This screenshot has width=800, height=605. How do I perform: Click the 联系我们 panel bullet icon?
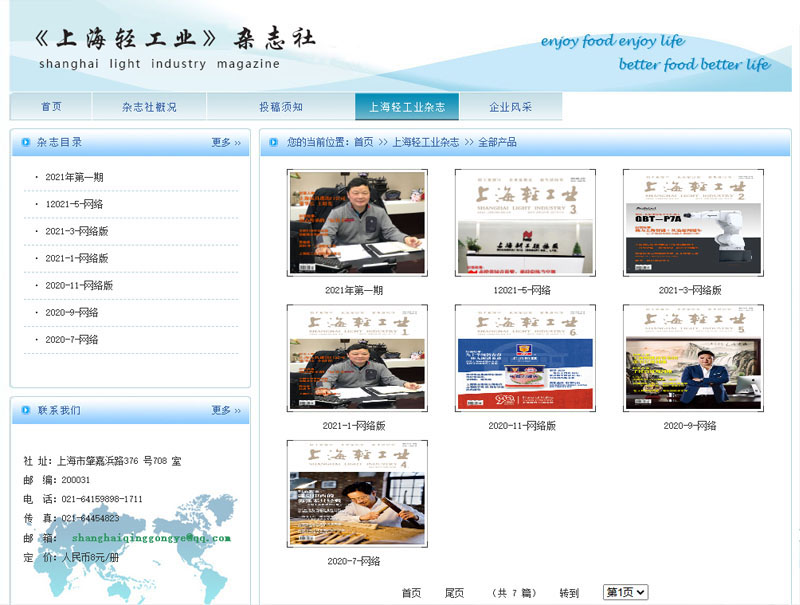[x=26, y=410]
